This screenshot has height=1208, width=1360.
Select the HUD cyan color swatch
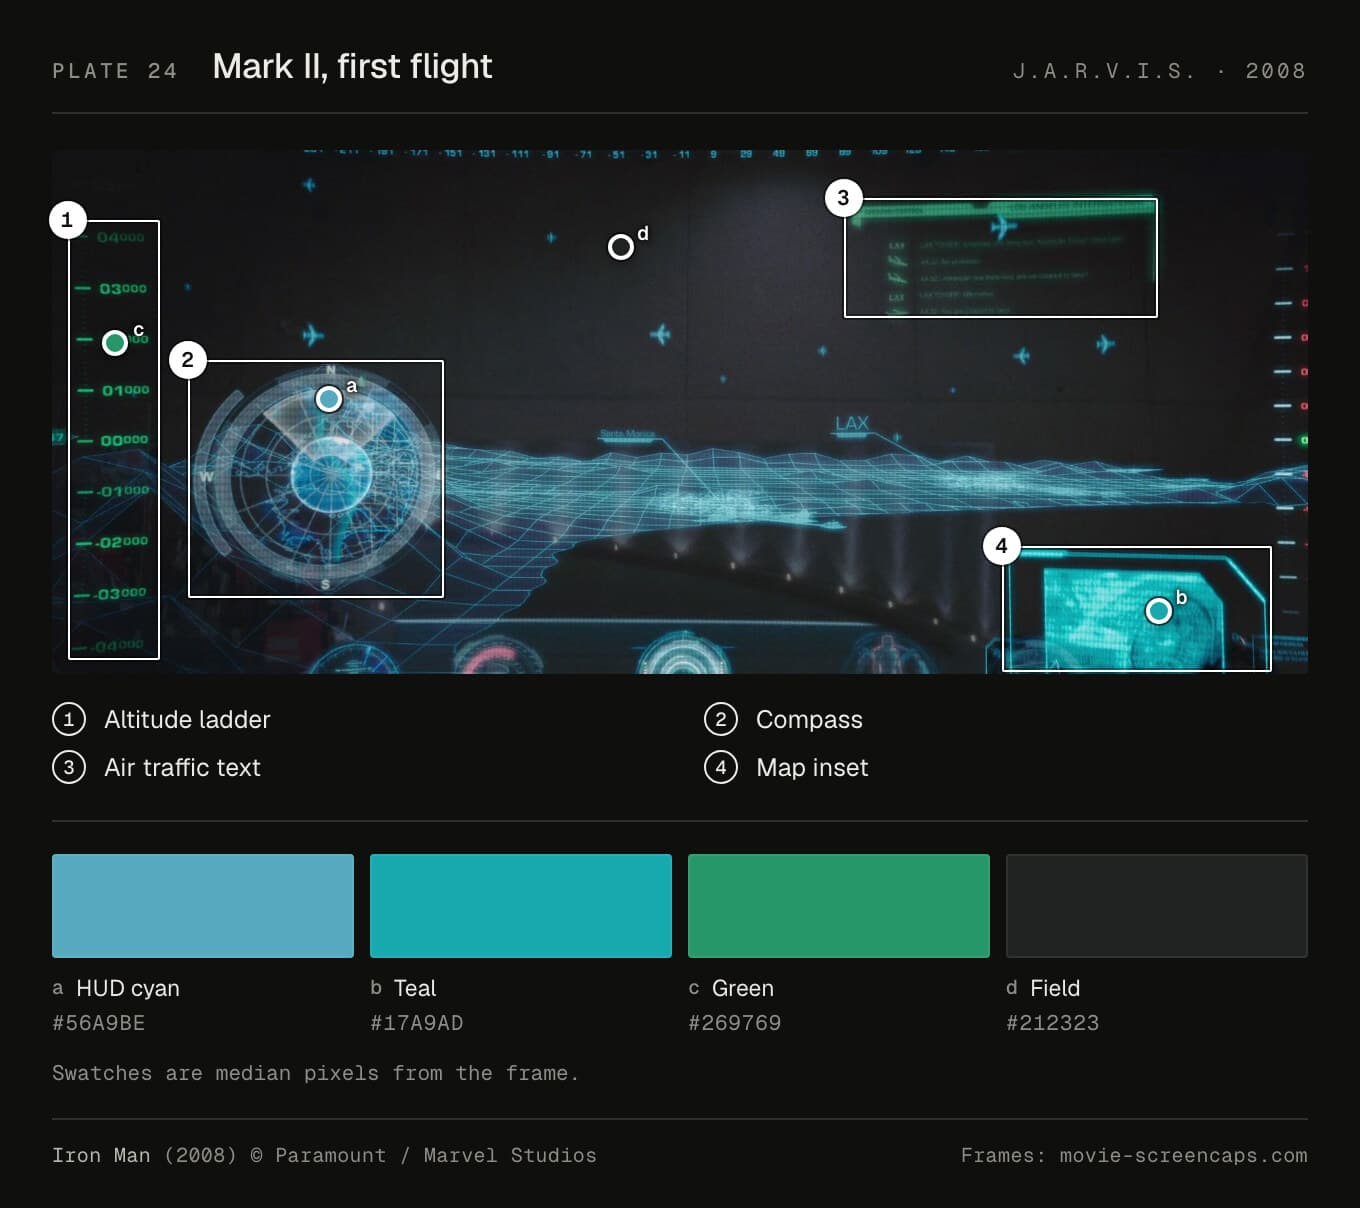pos(203,906)
